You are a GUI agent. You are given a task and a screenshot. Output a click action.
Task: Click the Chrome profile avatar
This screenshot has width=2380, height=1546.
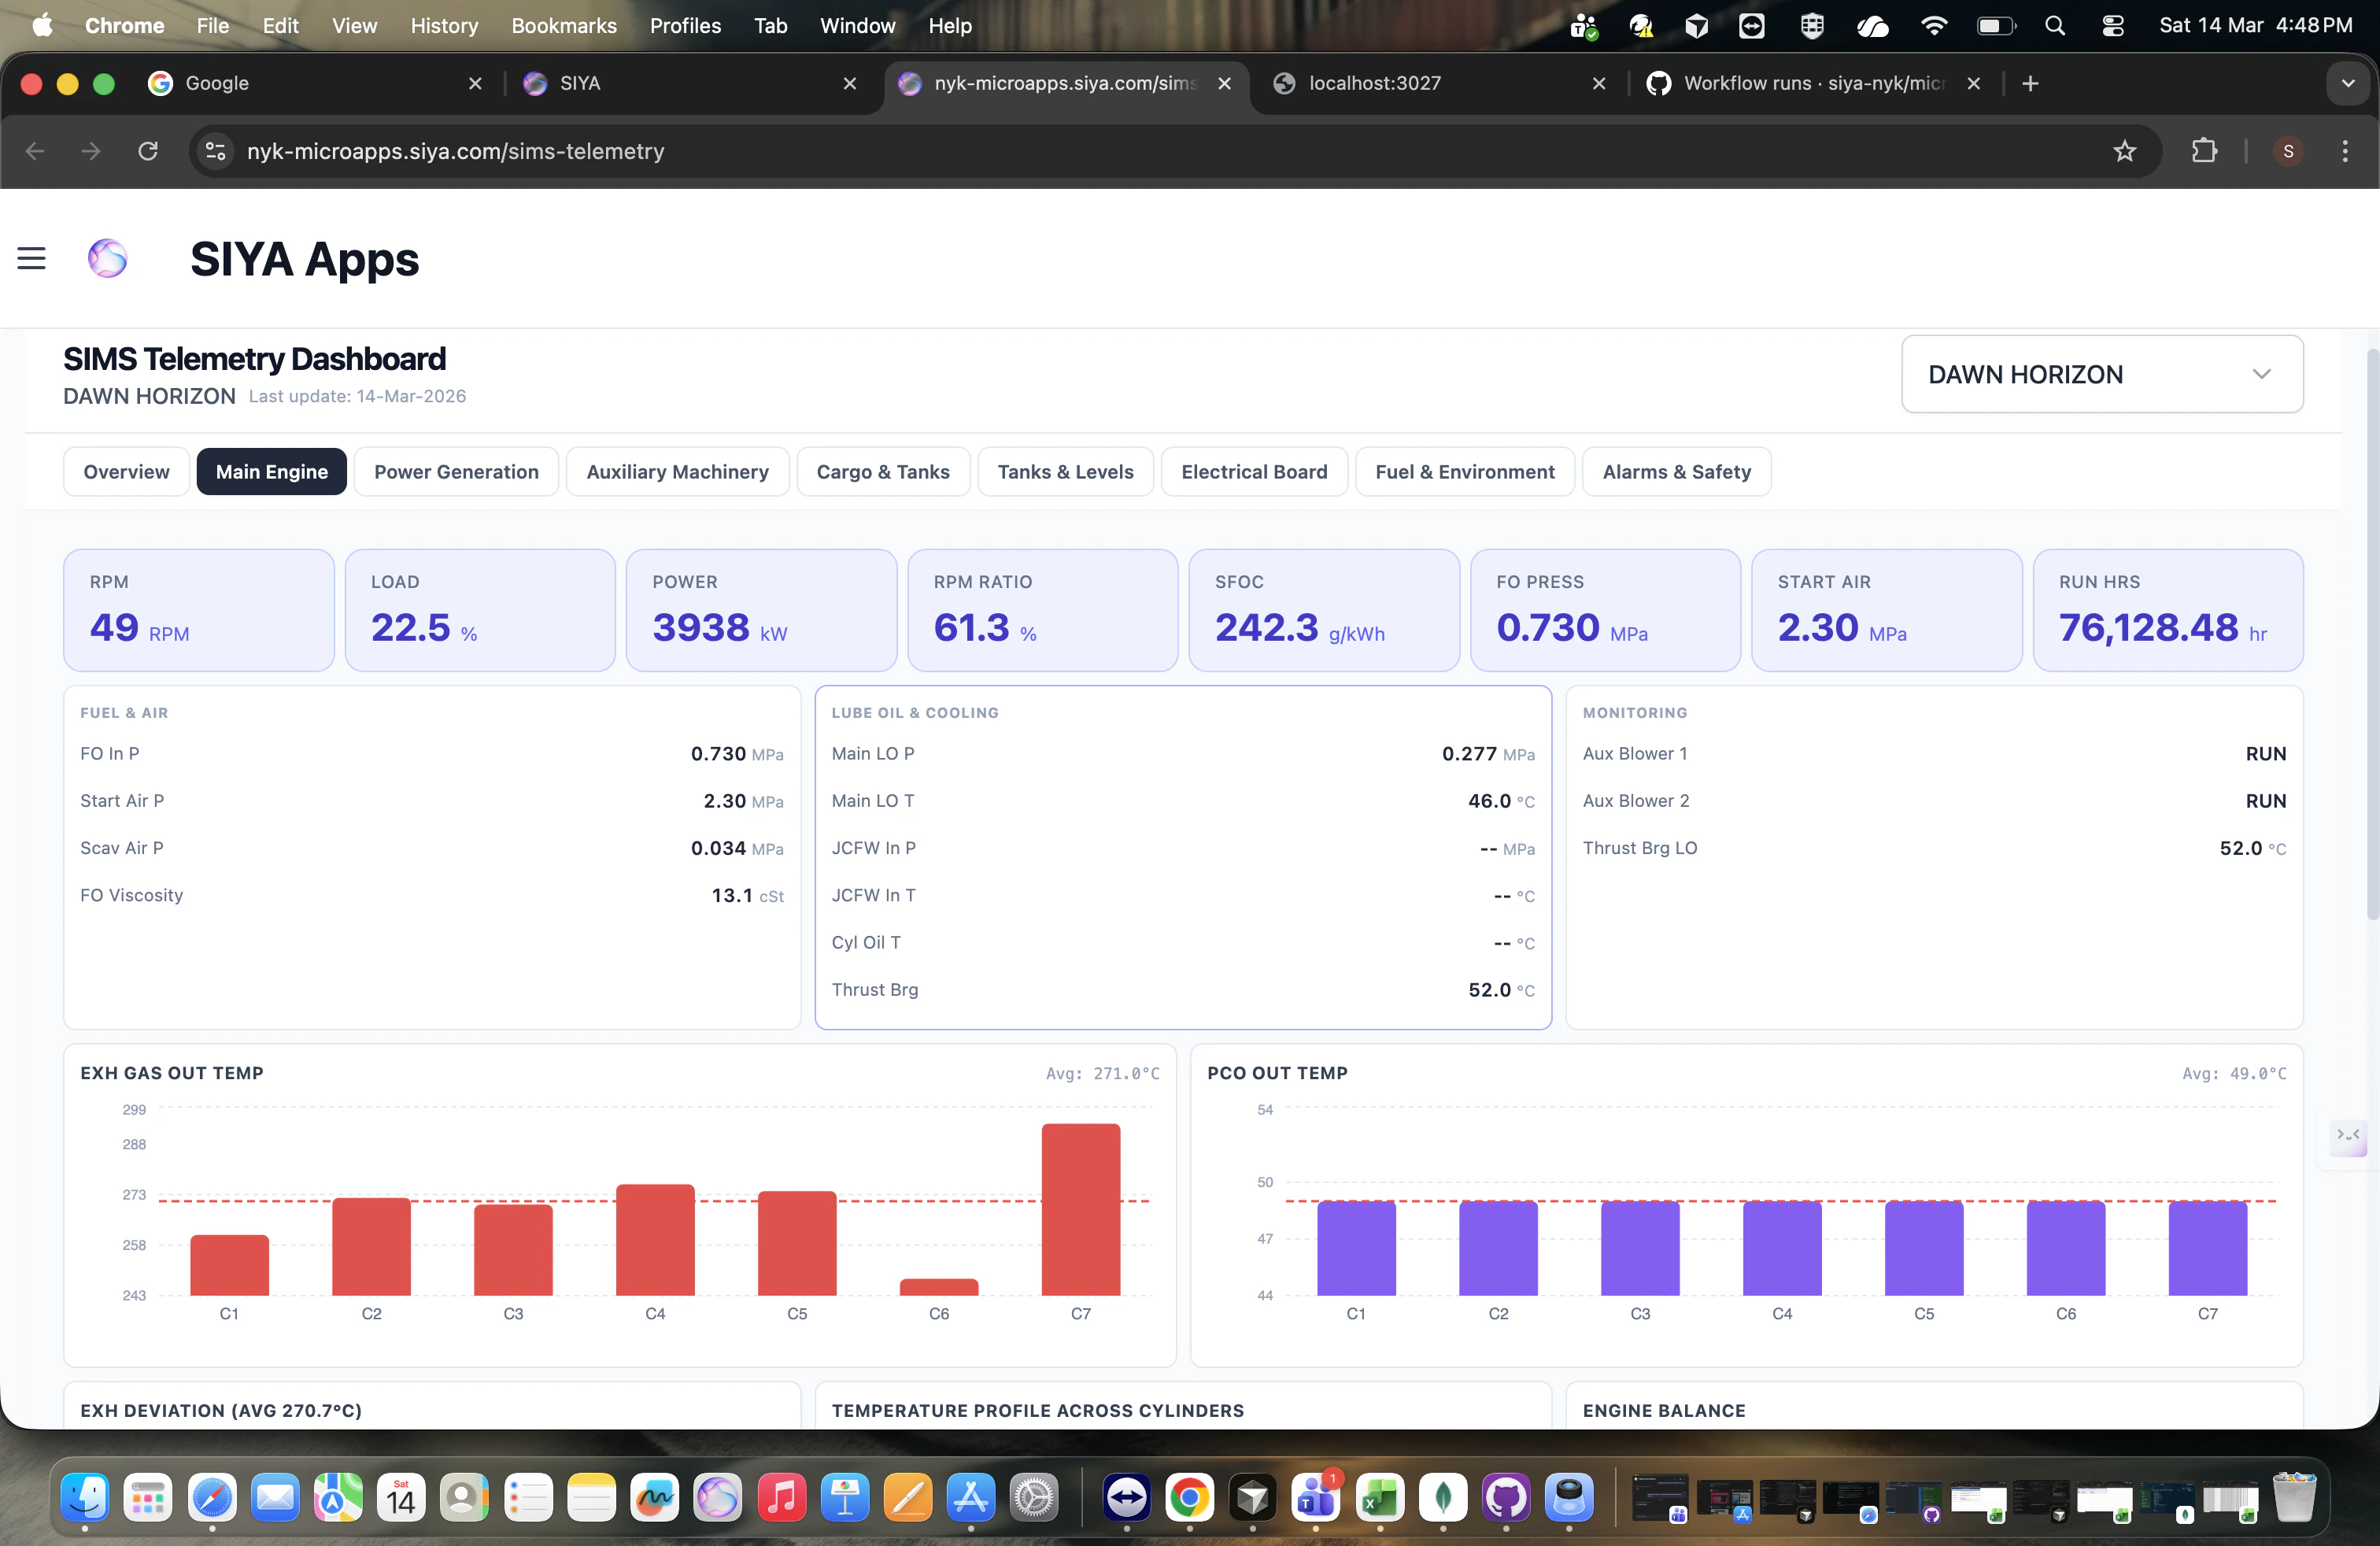(x=2288, y=151)
